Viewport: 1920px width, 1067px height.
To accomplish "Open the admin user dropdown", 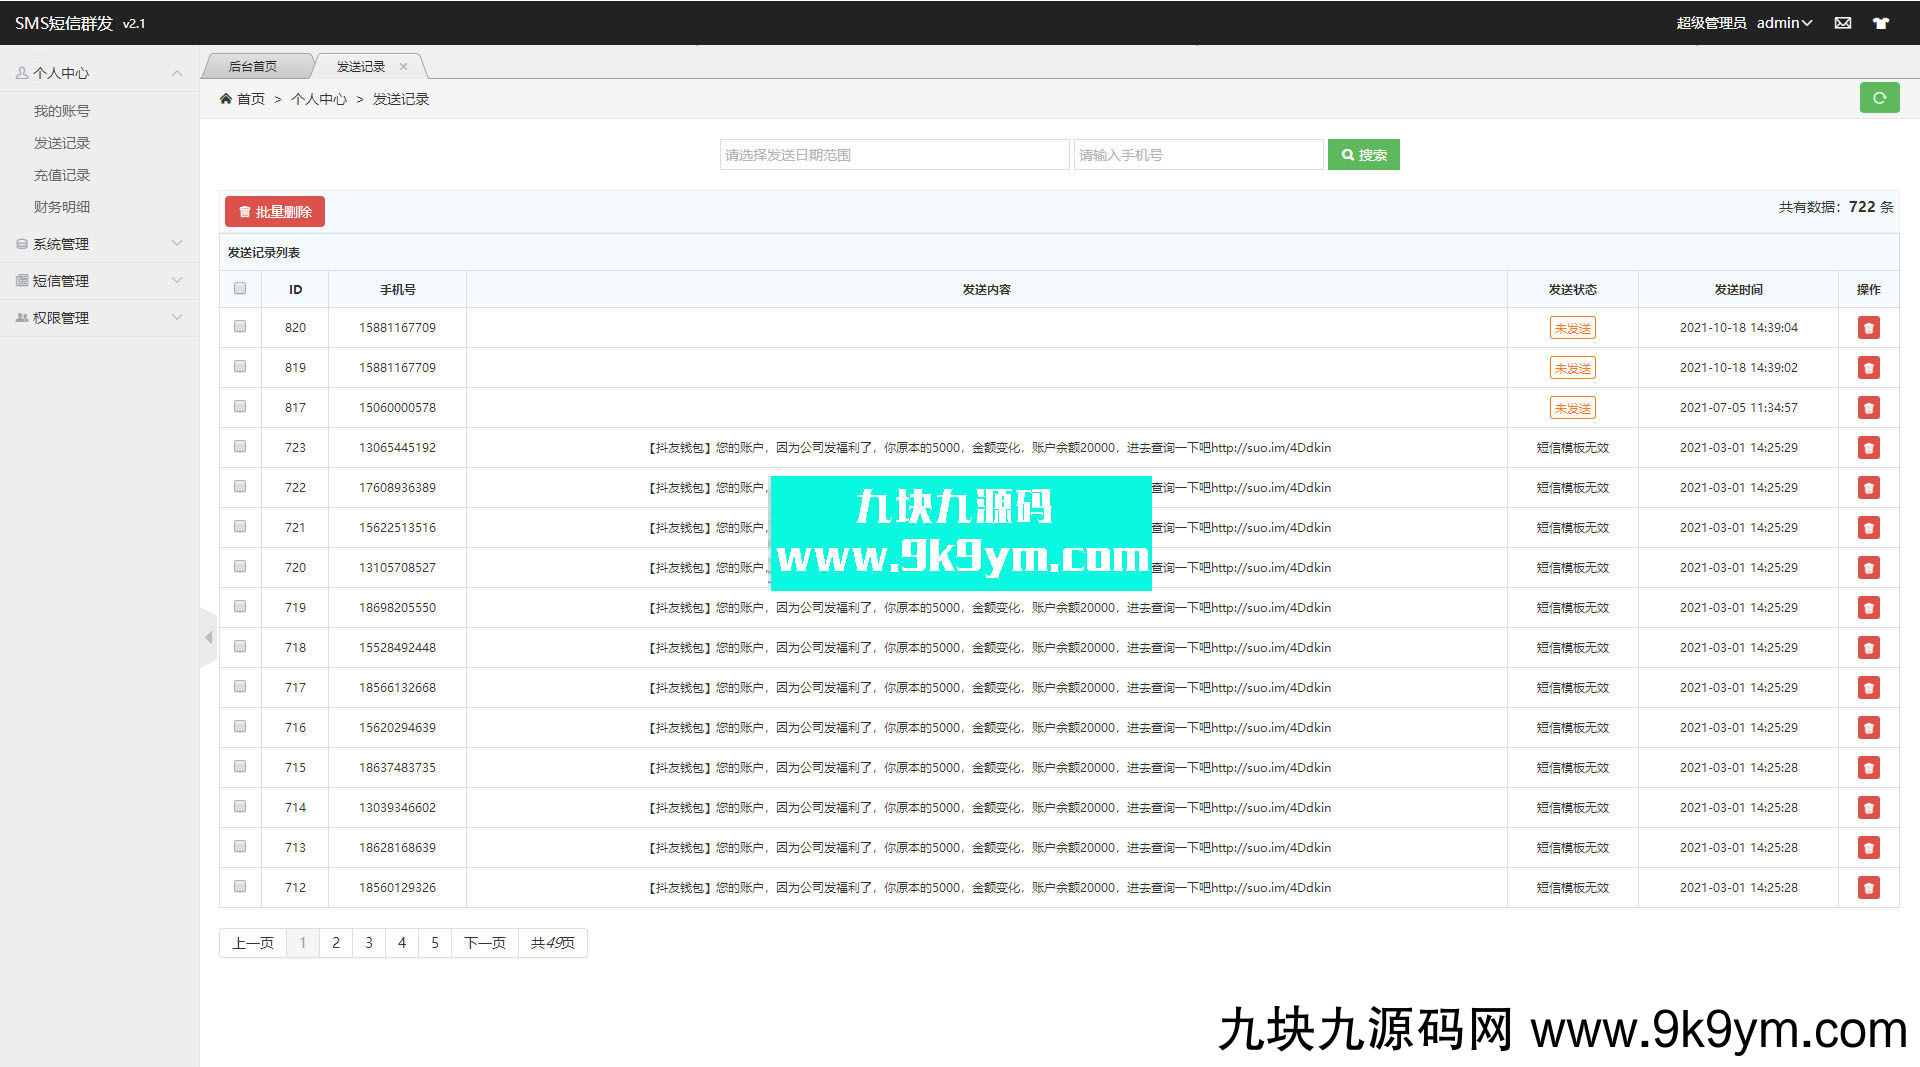I will click(x=1784, y=23).
